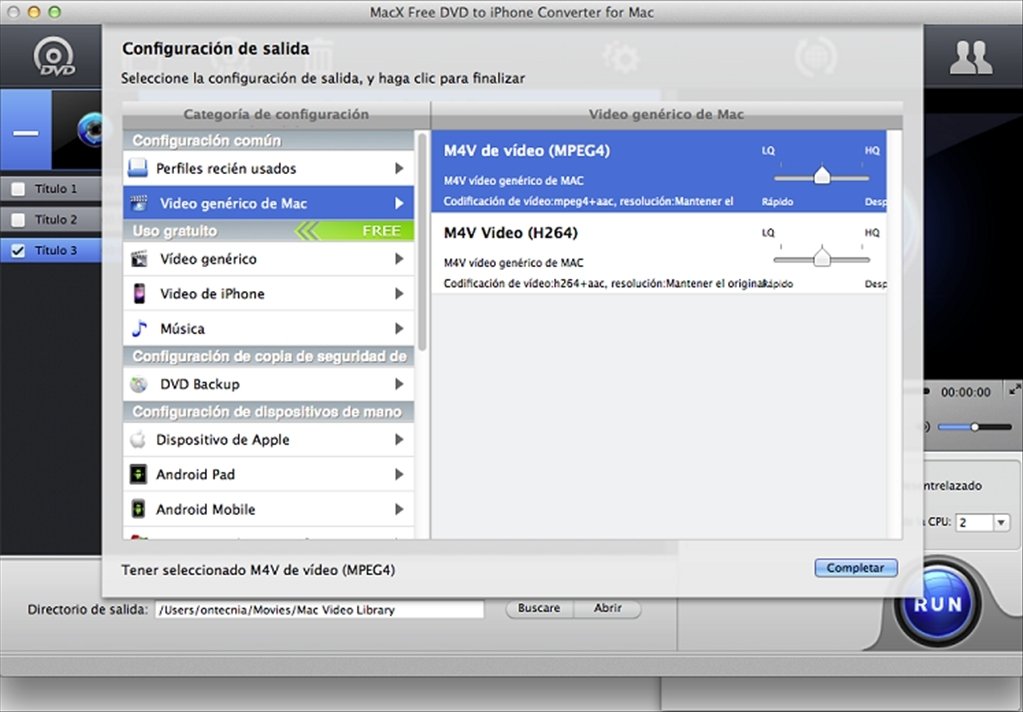This screenshot has height=712, width=1023.
Task: Enable the Título 1 checkbox
Action: click(18, 189)
